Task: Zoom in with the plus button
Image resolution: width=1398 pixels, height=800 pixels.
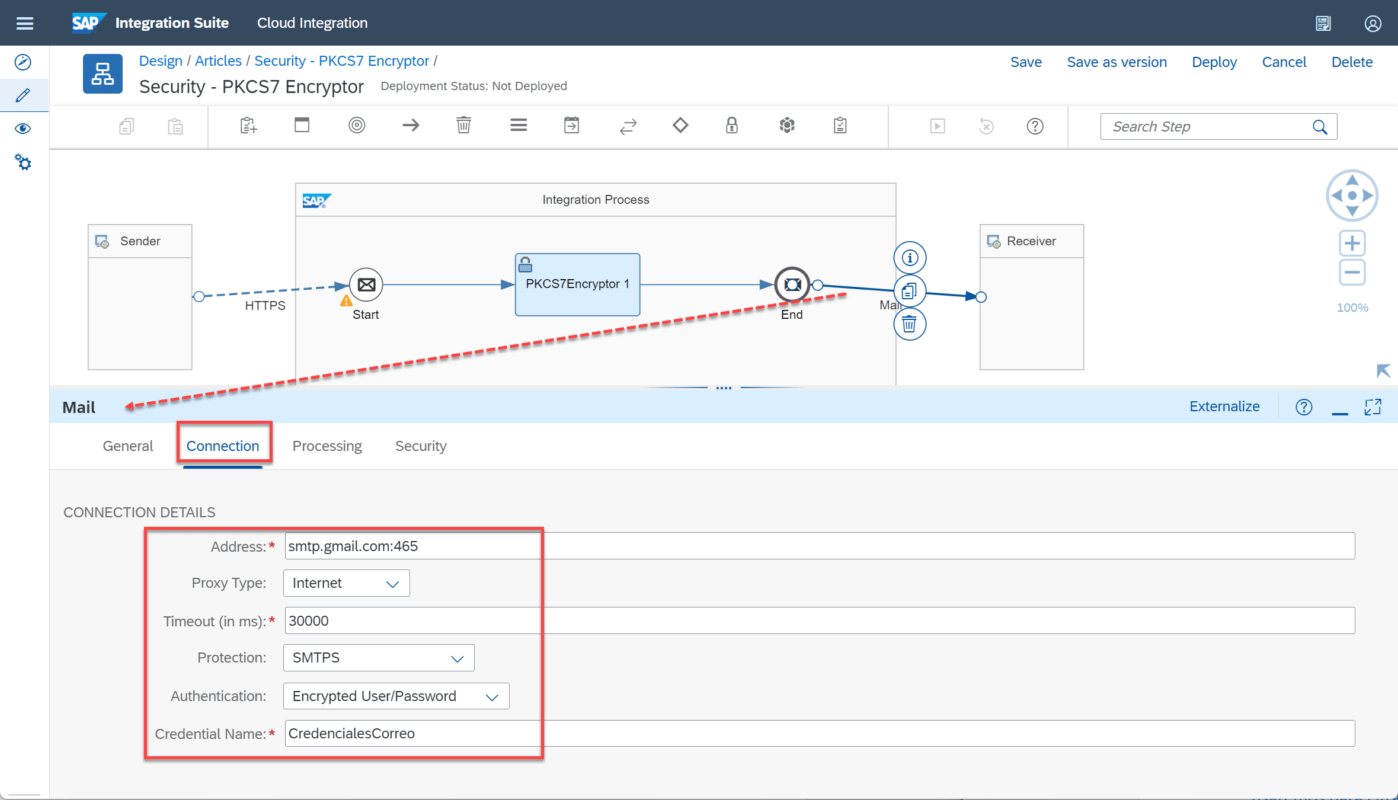Action: 1352,243
